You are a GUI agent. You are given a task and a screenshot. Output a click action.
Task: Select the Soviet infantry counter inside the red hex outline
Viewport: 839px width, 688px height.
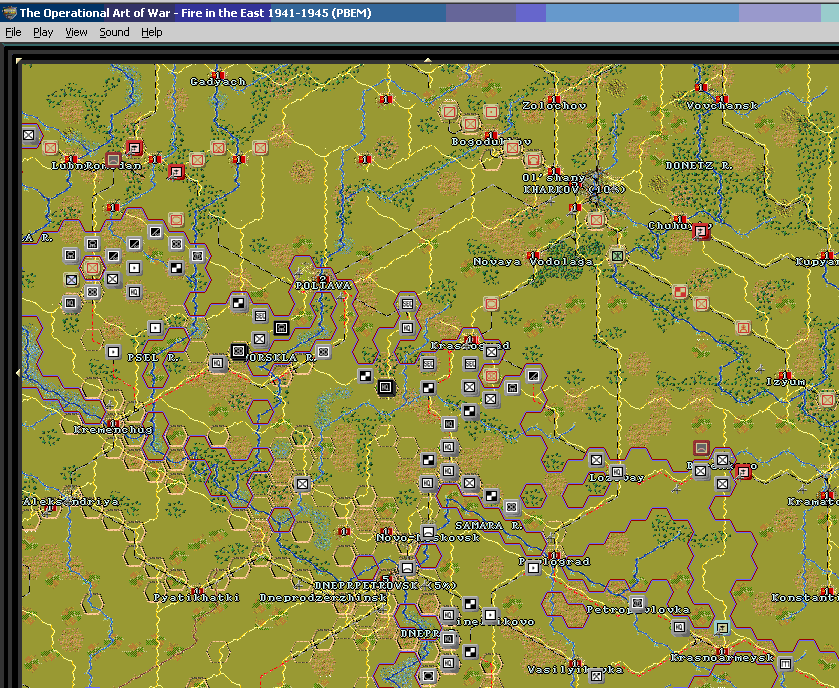[x=92, y=267]
